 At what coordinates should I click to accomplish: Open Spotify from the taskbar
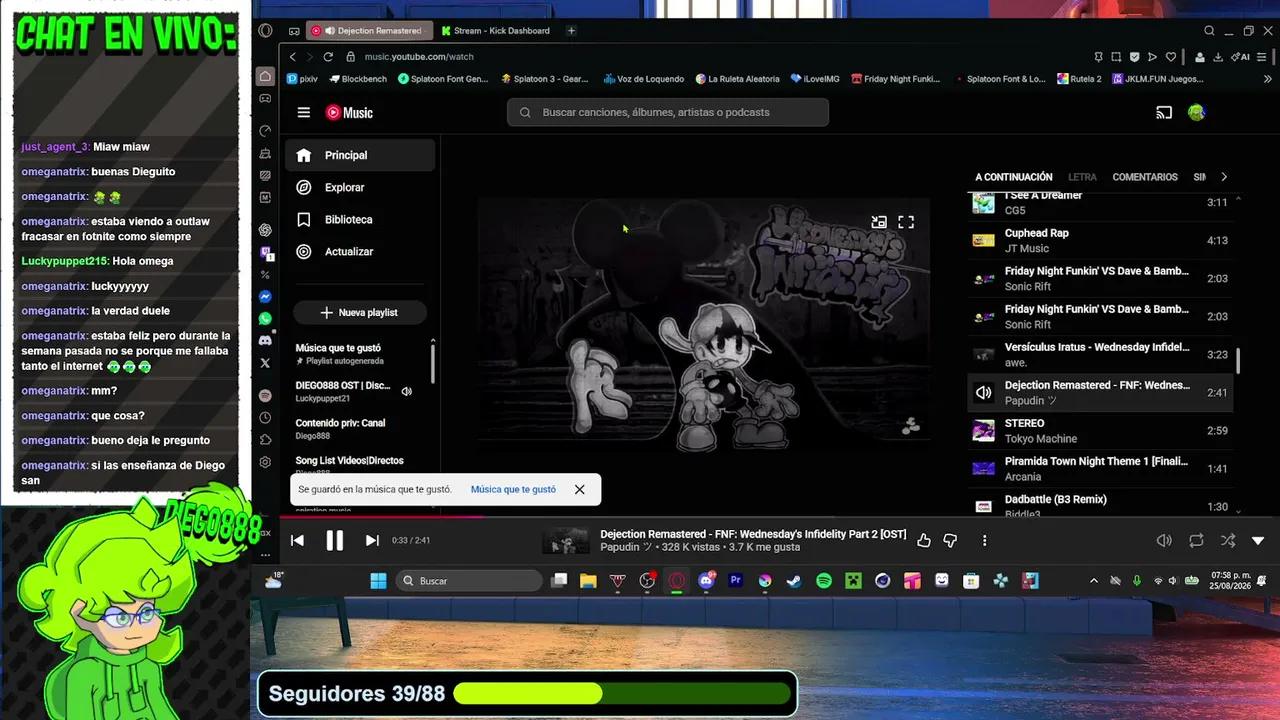tap(824, 581)
